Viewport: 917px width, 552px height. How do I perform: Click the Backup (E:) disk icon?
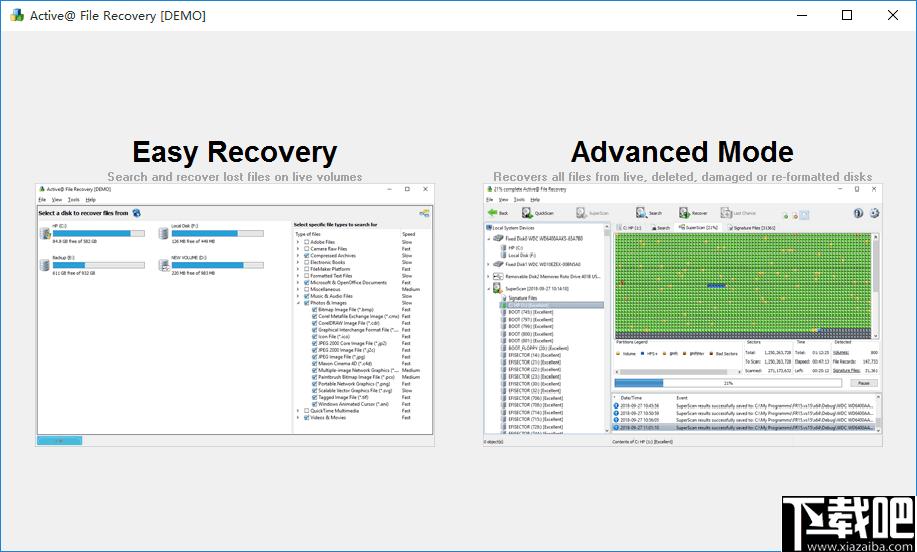click(45, 264)
